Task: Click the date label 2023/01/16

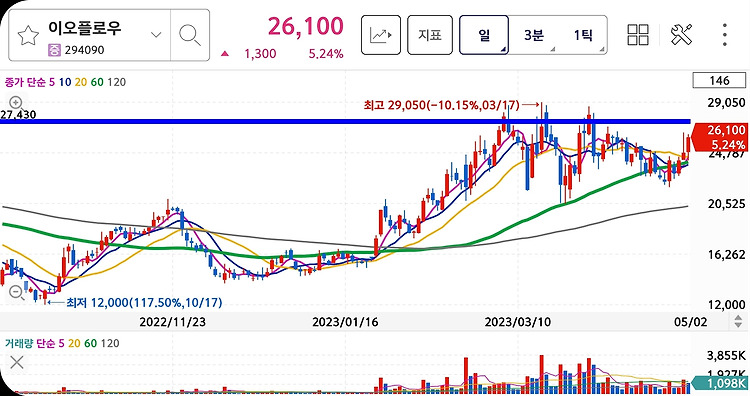Action: 345,322
